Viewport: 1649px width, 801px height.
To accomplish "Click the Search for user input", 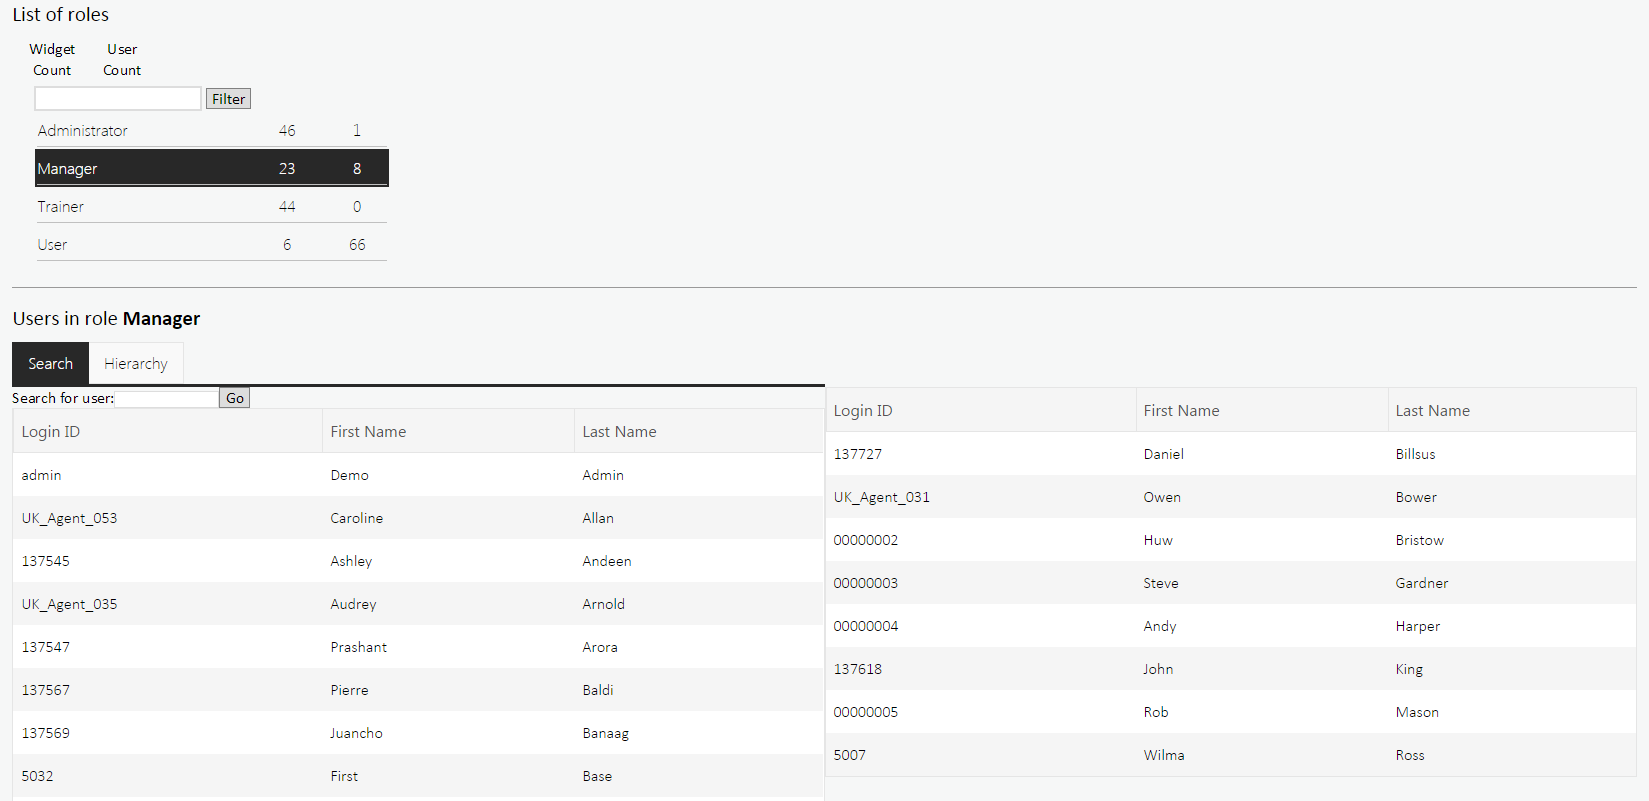I will [x=166, y=398].
